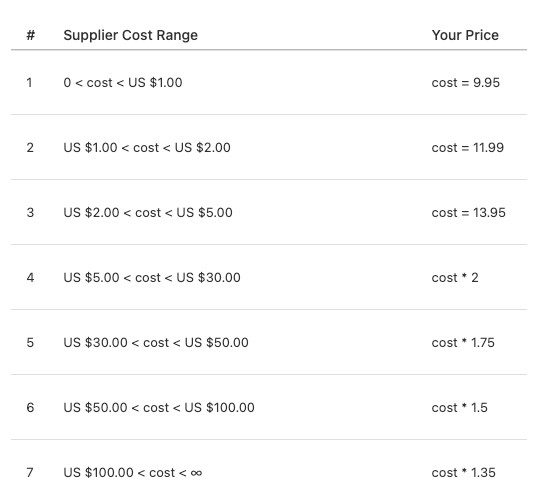The width and height of the screenshot is (537, 504).
Task: Click the Supplier Cost Range column header
Action: click(x=130, y=35)
